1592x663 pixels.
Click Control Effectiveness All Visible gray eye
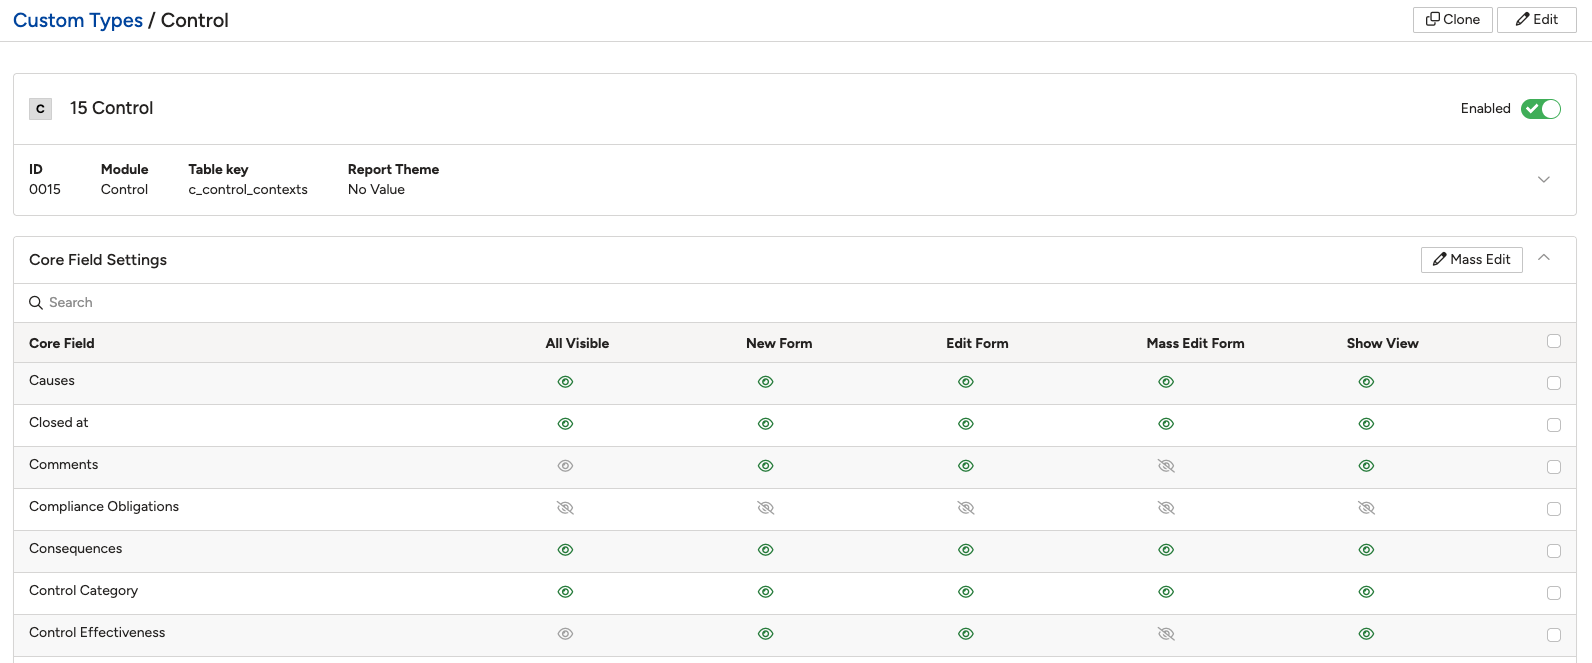(565, 634)
